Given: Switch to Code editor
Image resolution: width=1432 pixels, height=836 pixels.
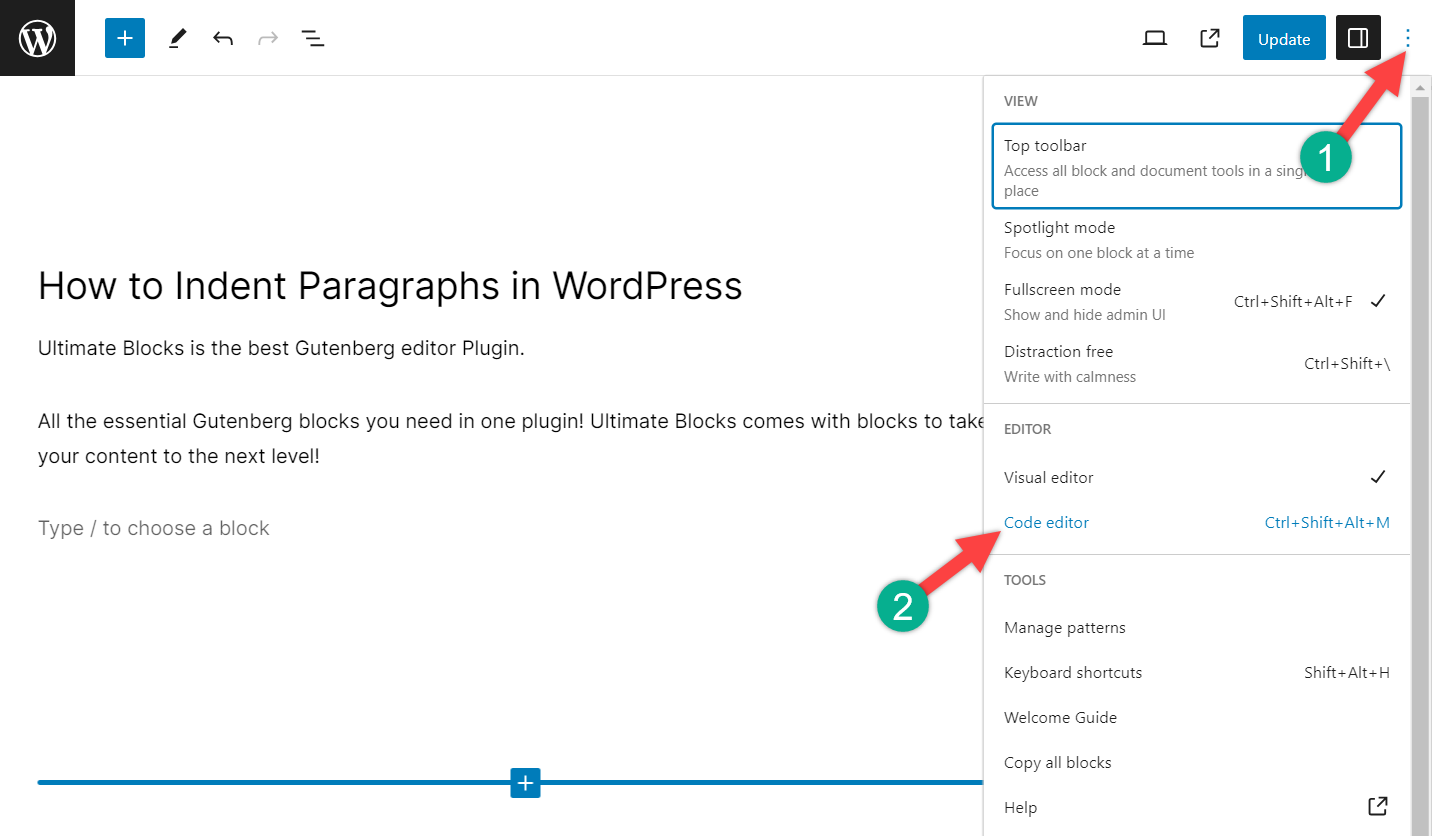Looking at the screenshot, I should [1047, 522].
